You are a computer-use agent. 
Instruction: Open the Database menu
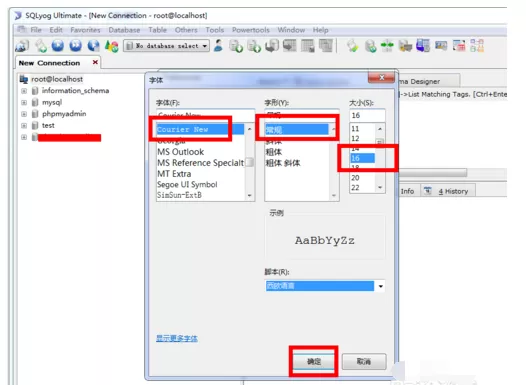(x=124, y=30)
